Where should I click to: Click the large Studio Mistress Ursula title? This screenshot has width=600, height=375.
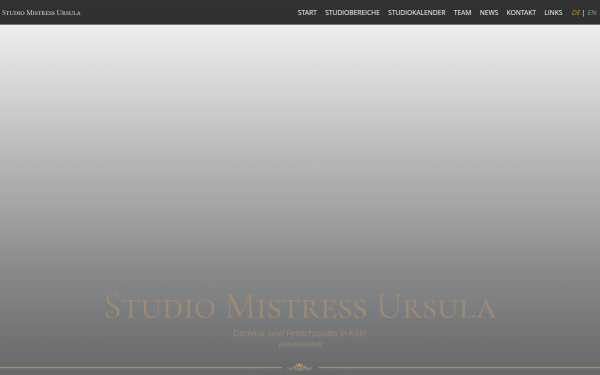coord(300,306)
